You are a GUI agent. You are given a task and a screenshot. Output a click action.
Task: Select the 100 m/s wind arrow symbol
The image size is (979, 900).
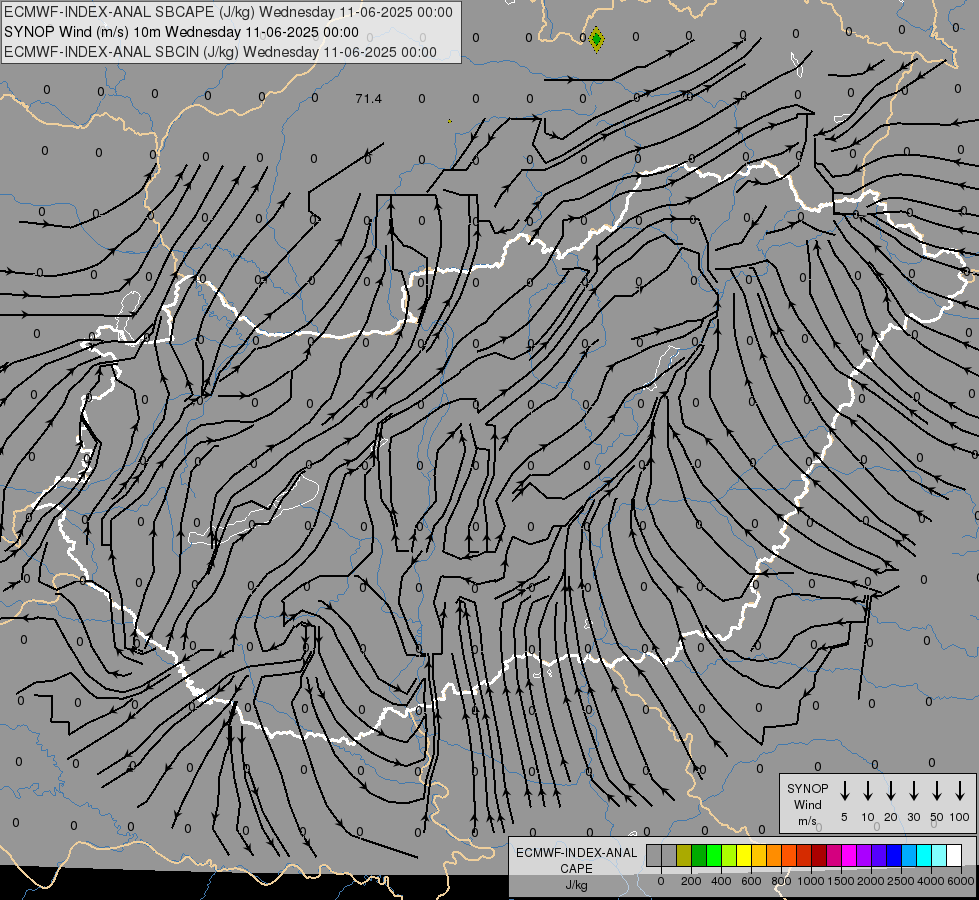pyautogui.click(x=960, y=791)
